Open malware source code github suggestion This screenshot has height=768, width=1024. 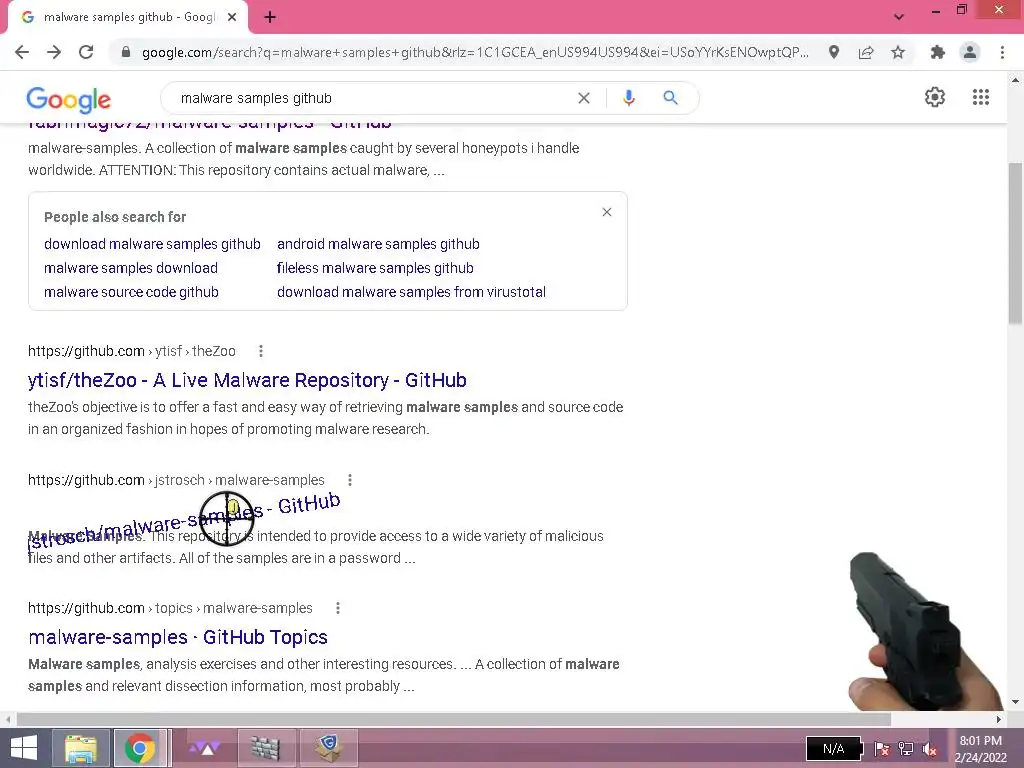(x=131, y=293)
